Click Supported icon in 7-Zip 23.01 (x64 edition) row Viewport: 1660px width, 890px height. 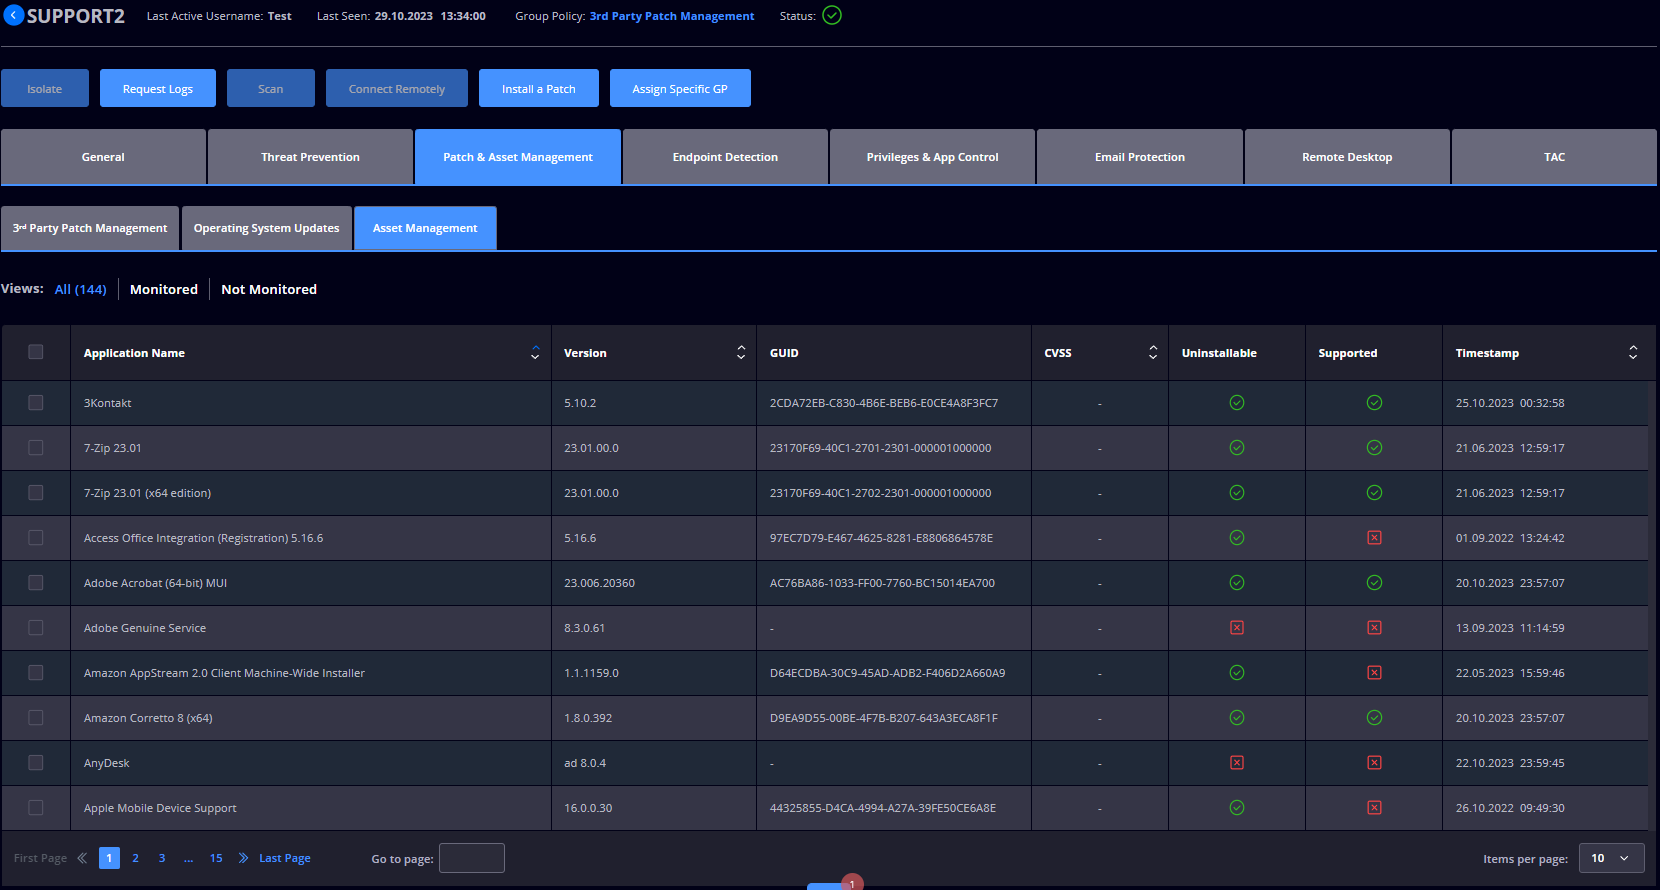(1374, 493)
